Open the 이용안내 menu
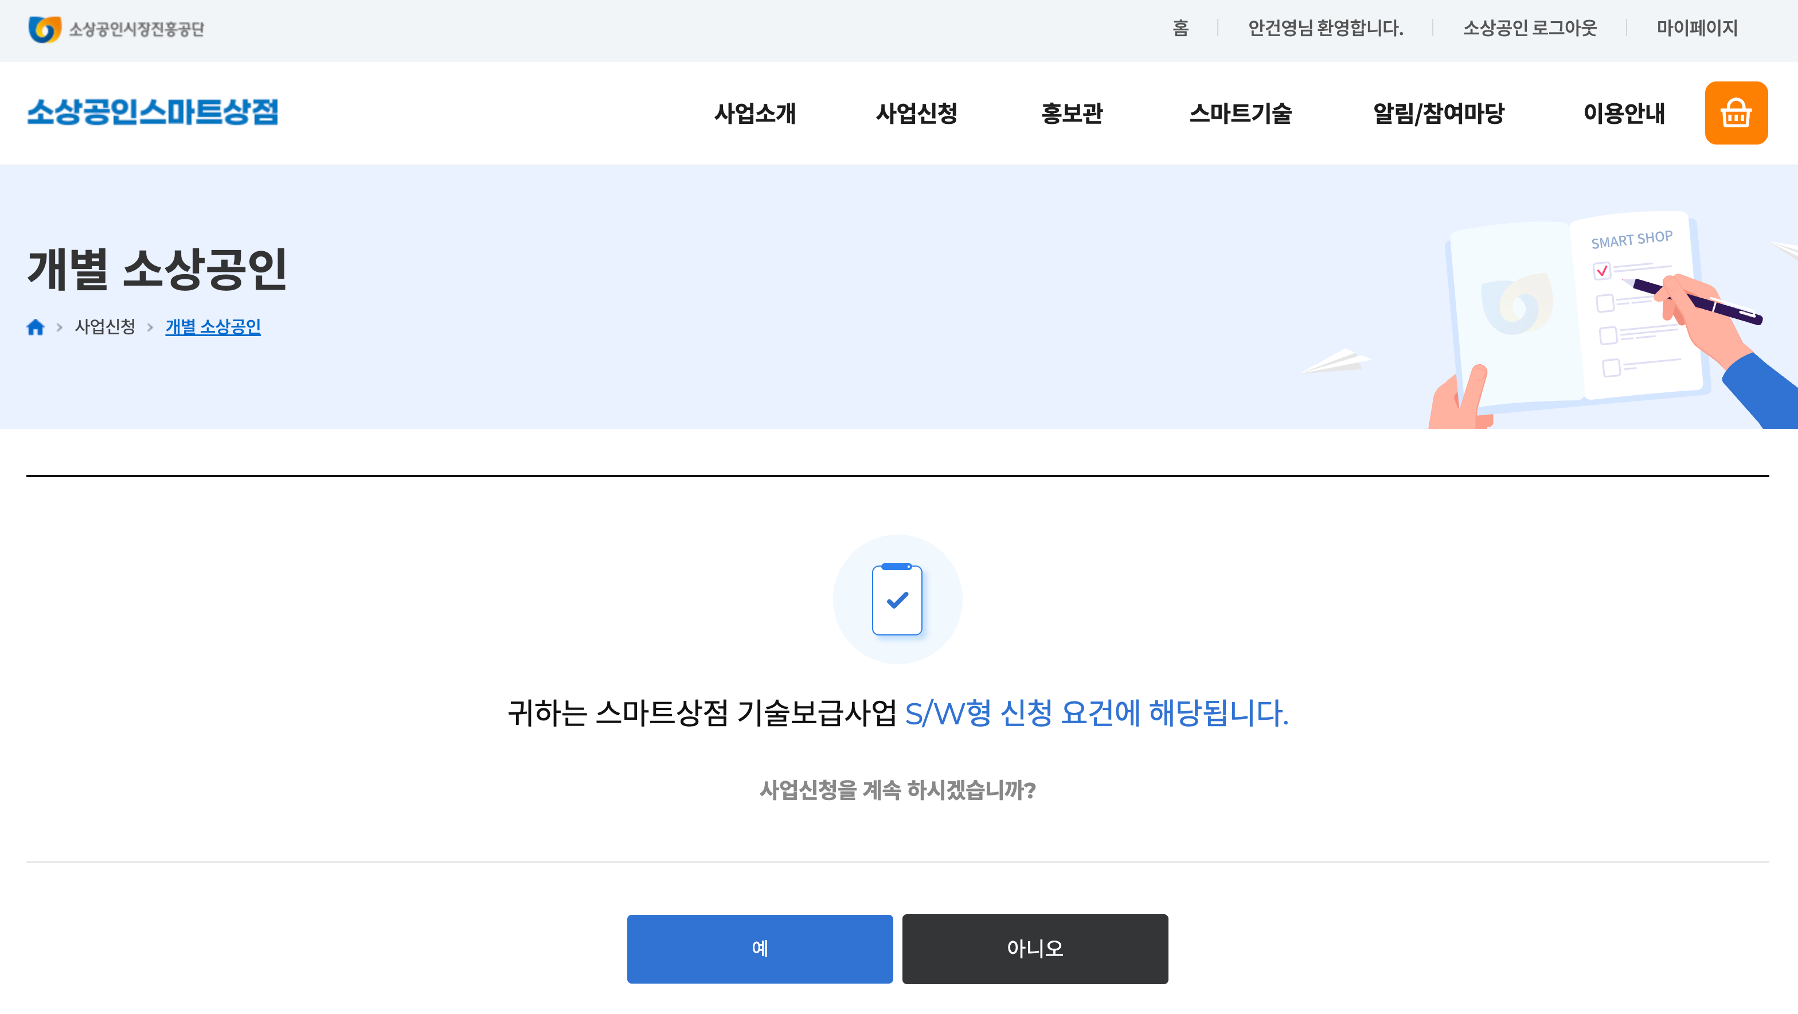Screen dimensions: 1798x1014 click(x=1624, y=114)
